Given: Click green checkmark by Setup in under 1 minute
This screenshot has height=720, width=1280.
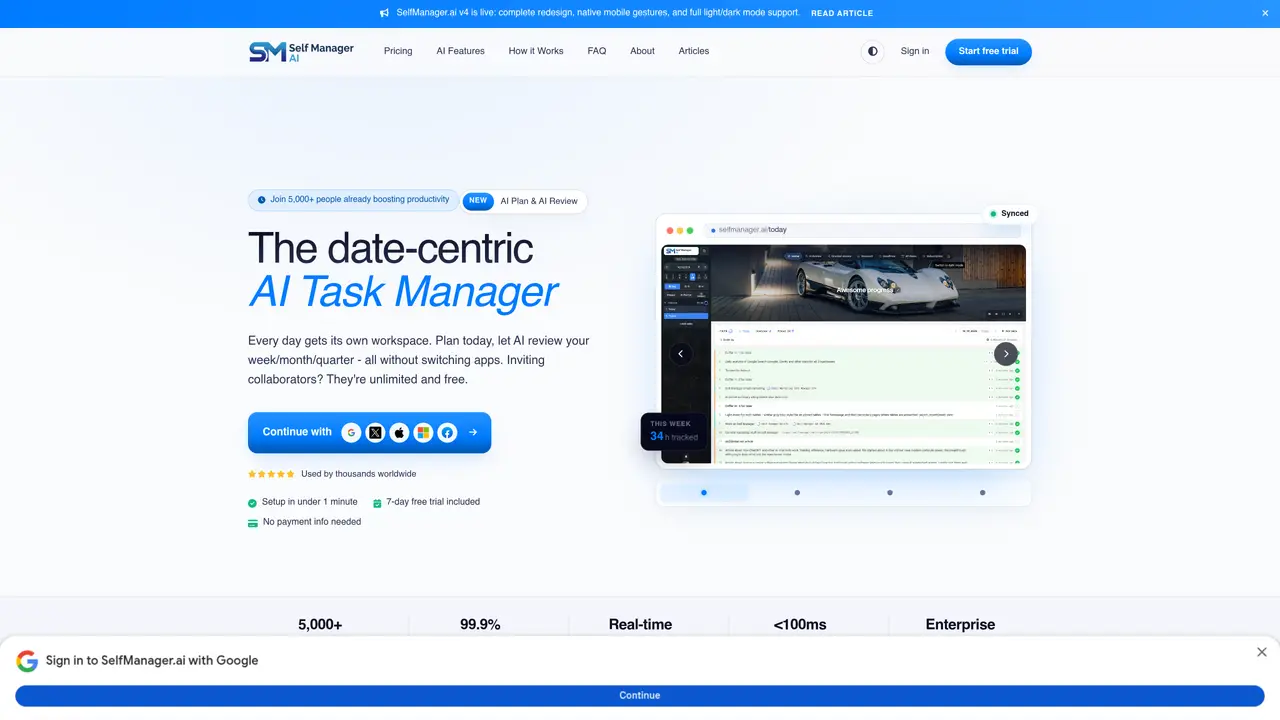Looking at the screenshot, I should 252,502.
